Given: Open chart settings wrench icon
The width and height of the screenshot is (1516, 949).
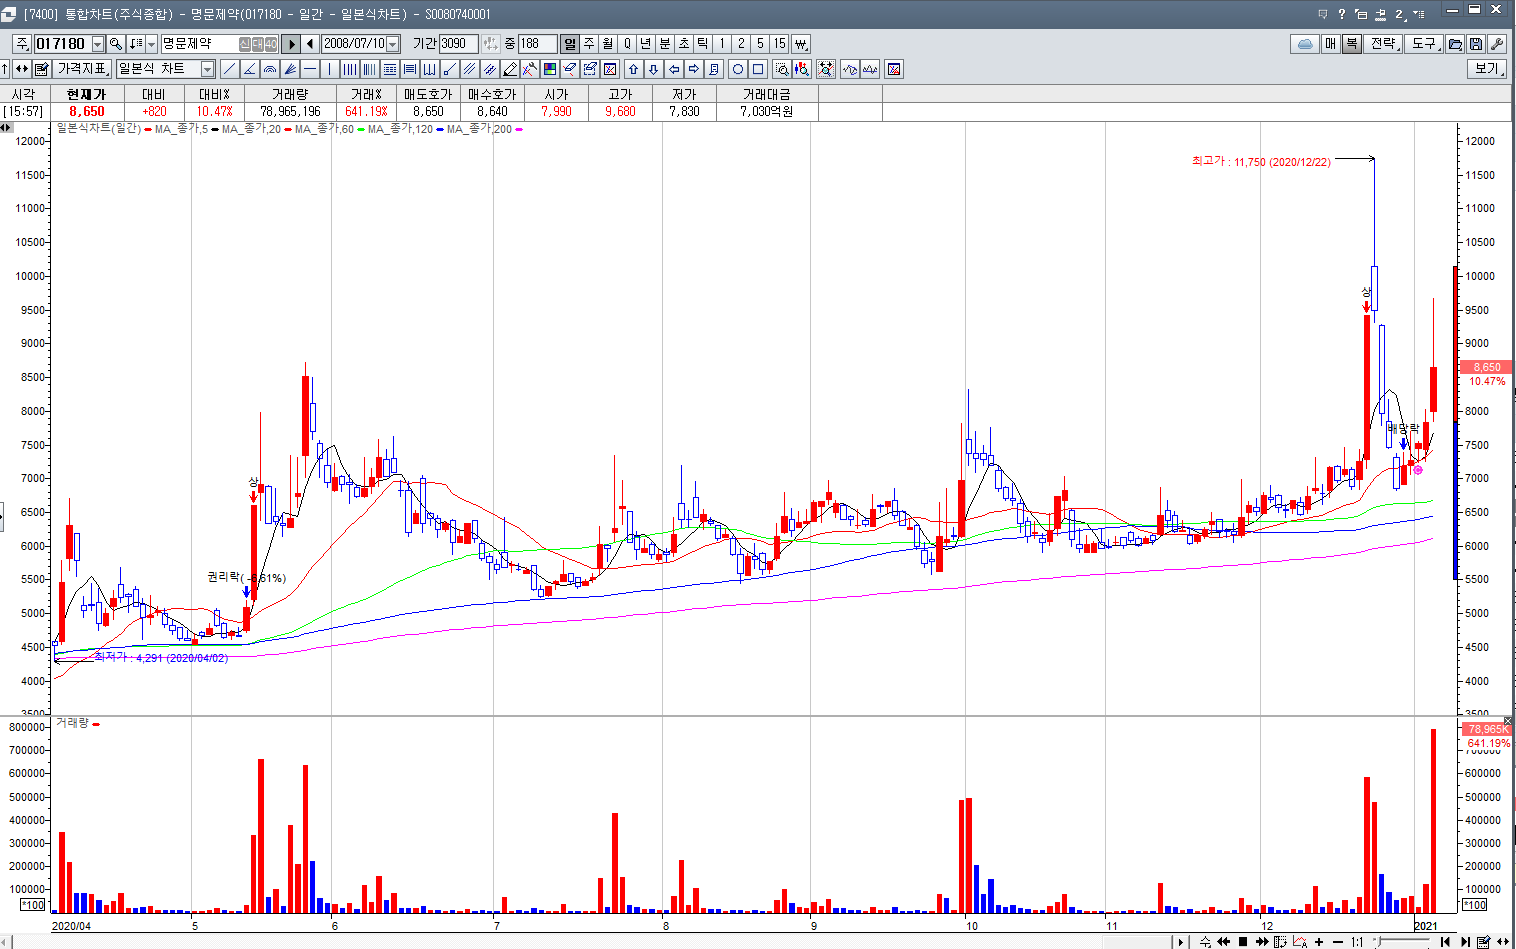Looking at the screenshot, I should click(x=1497, y=44).
